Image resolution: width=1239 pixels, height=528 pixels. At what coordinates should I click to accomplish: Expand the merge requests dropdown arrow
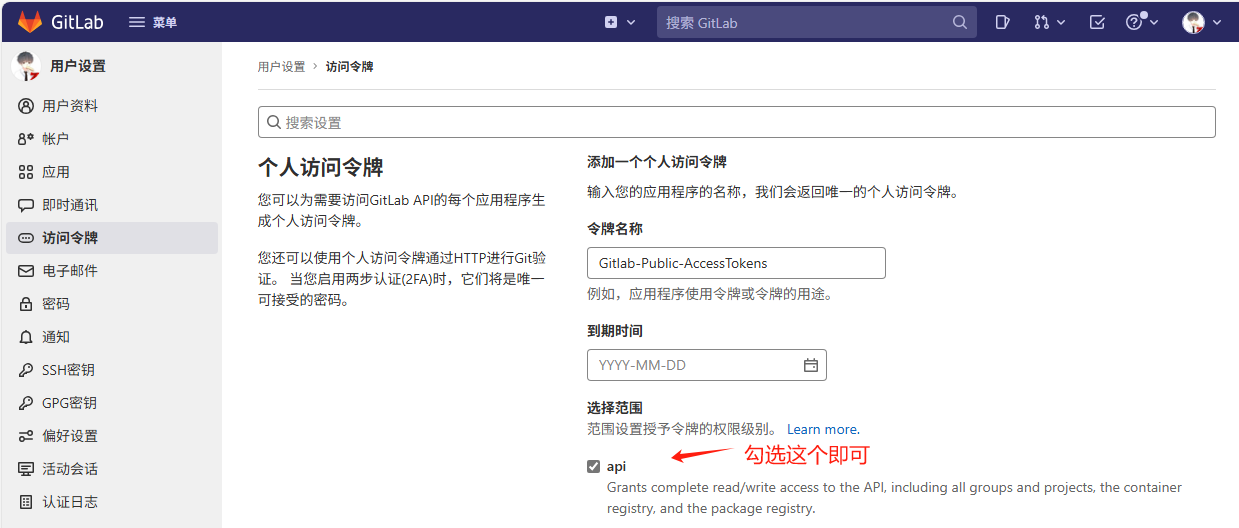[1061, 22]
